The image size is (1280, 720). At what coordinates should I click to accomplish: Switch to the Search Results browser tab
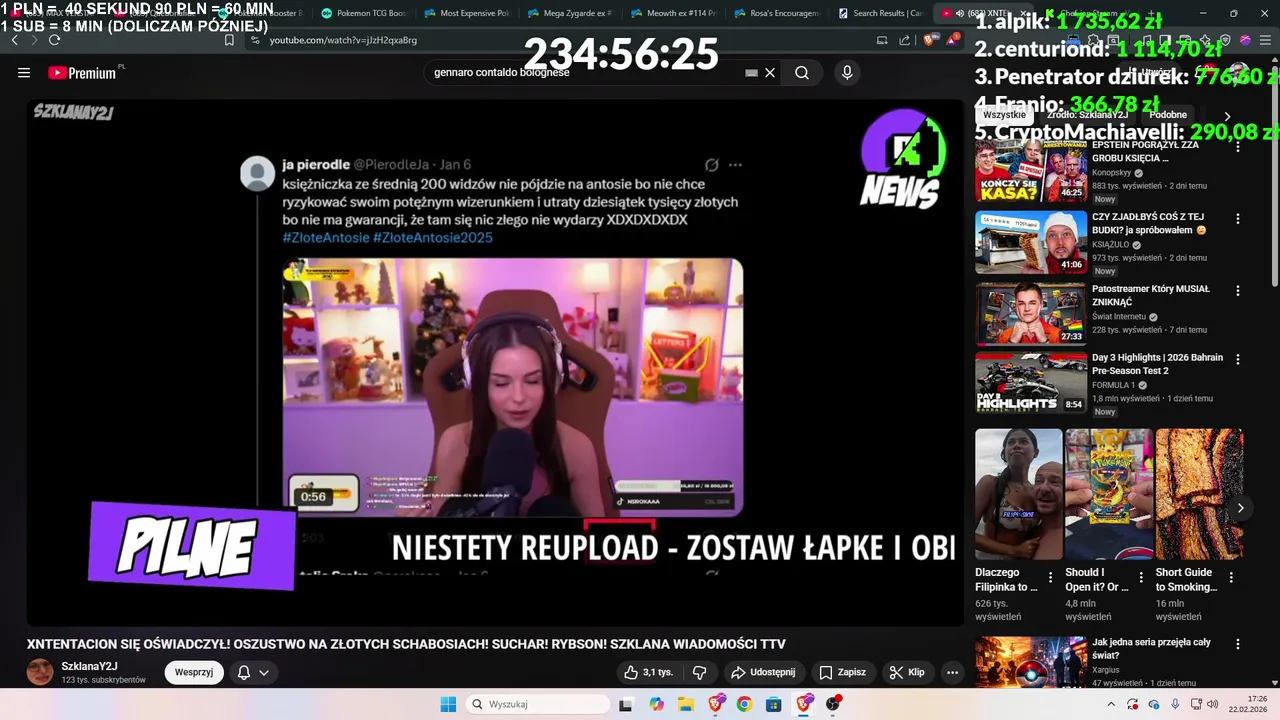881,13
